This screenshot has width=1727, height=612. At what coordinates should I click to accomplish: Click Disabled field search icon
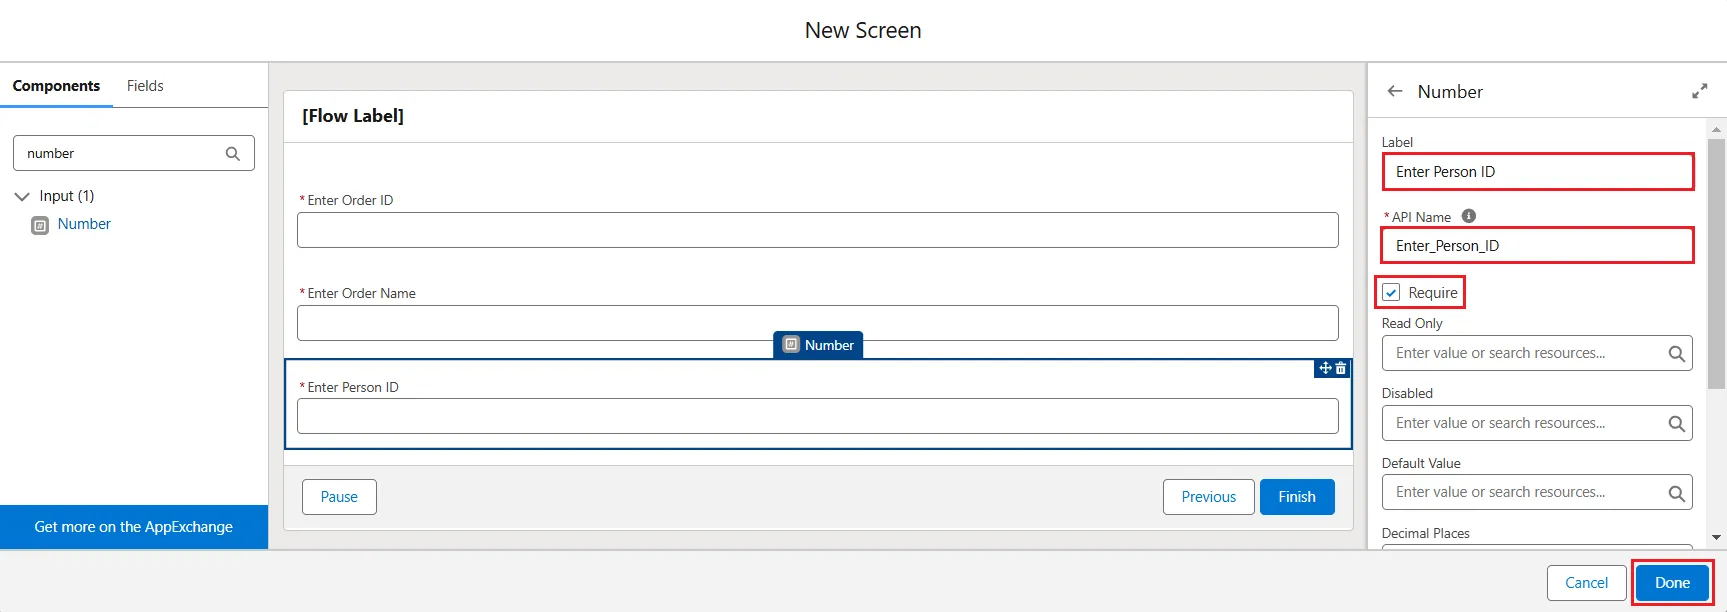pyautogui.click(x=1676, y=424)
